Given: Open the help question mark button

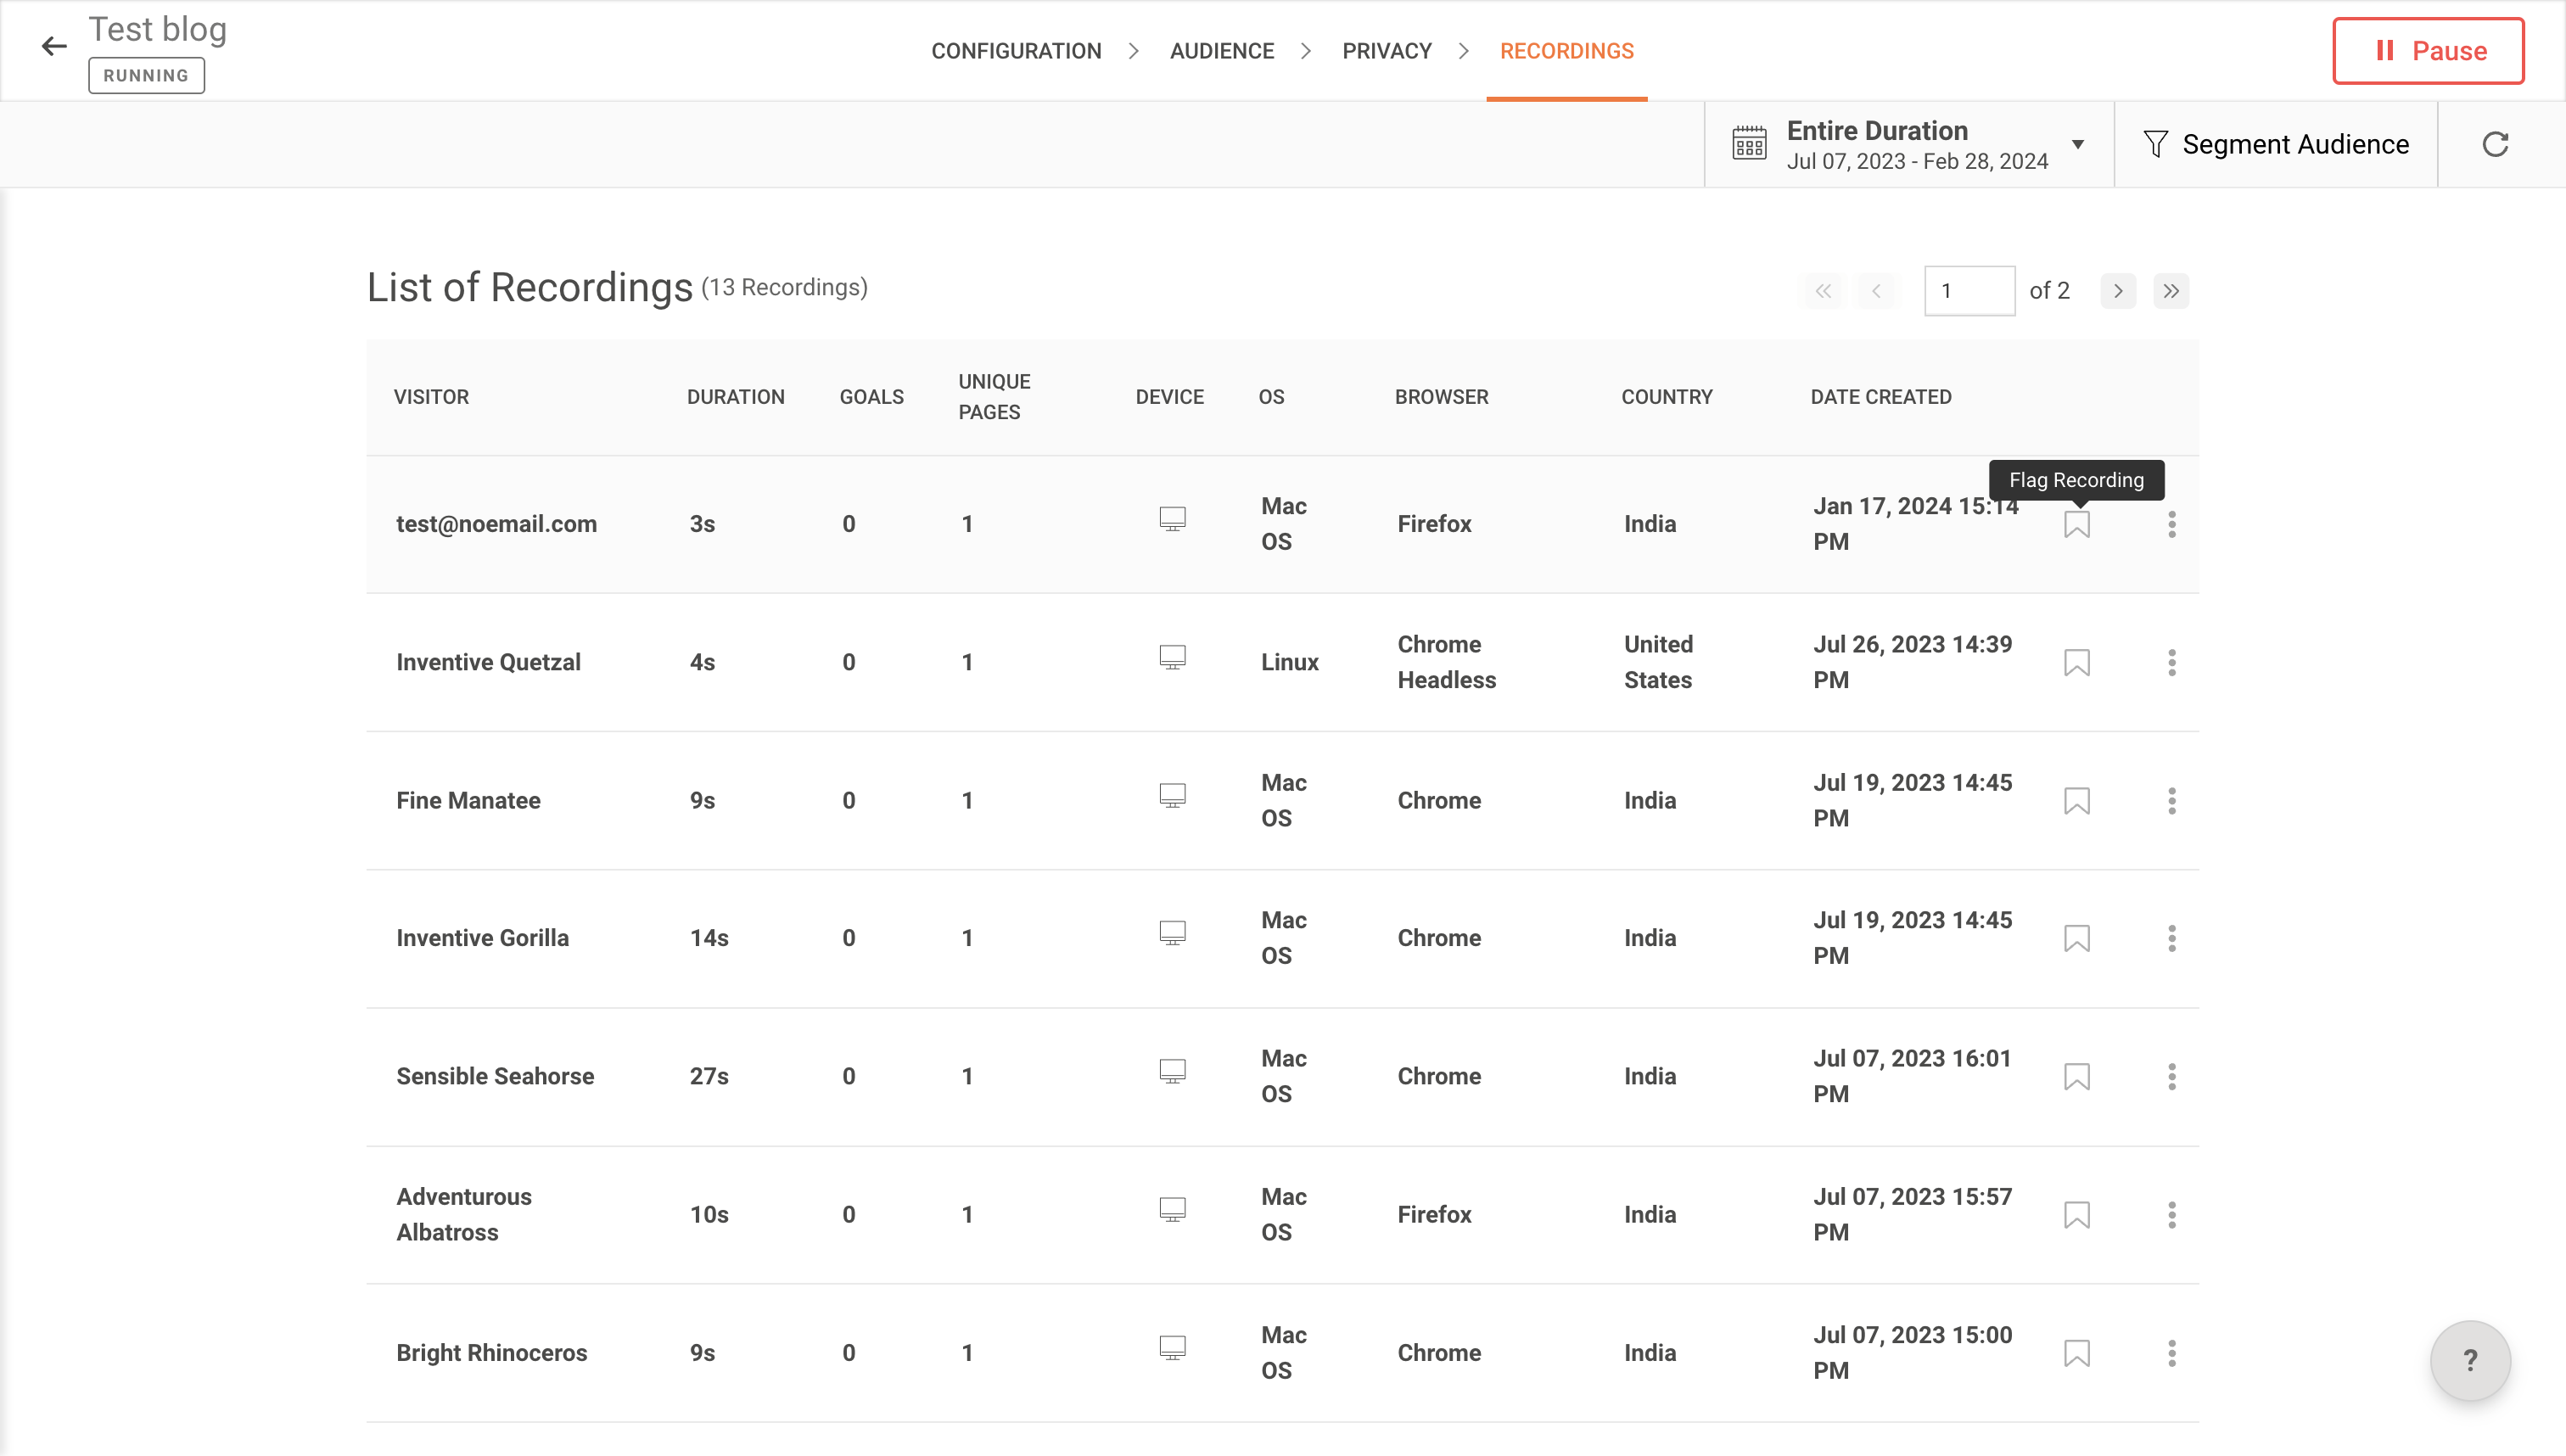Looking at the screenshot, I should pos(2470,1360).
